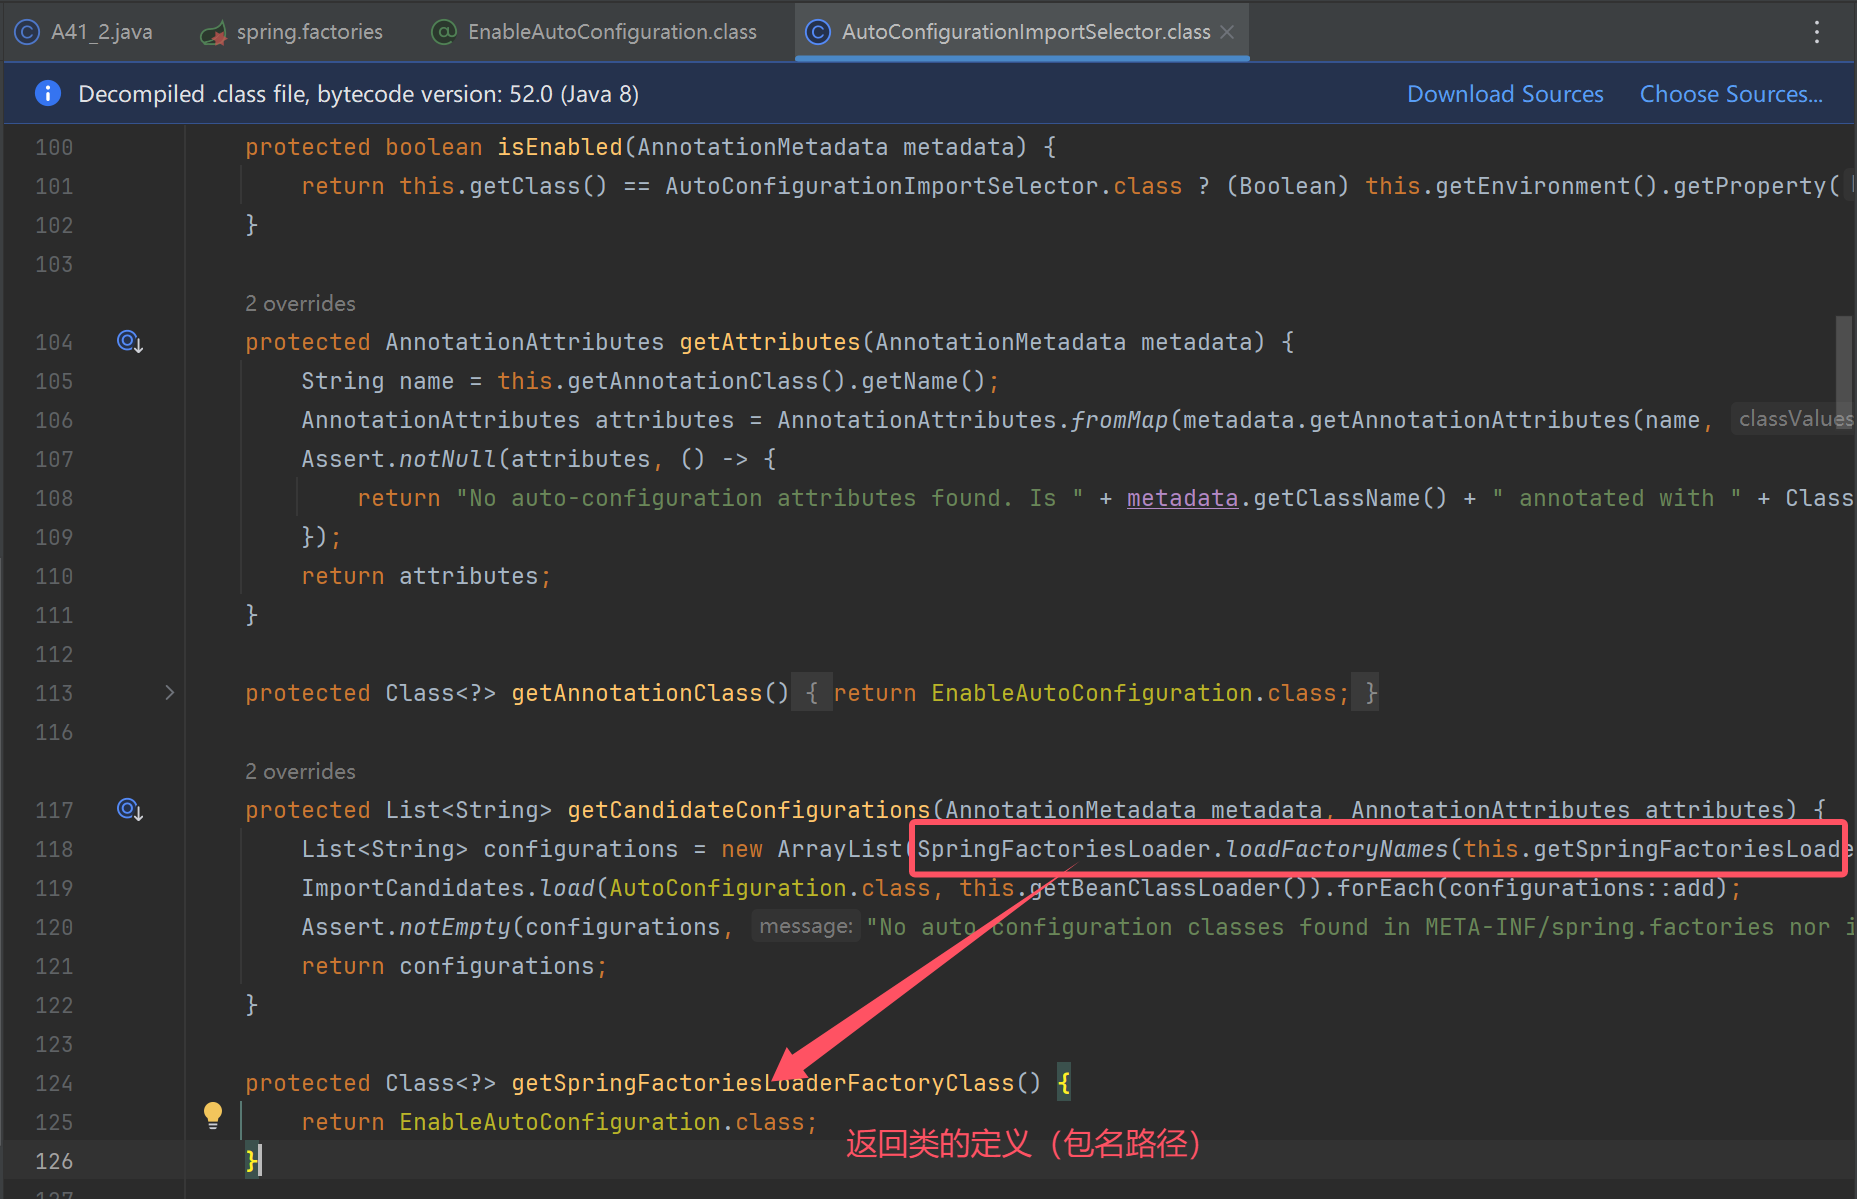Click the decompiled file info icon
Image resolution: width=1857 pixels, height=1199 pixels.
[48, 93]
